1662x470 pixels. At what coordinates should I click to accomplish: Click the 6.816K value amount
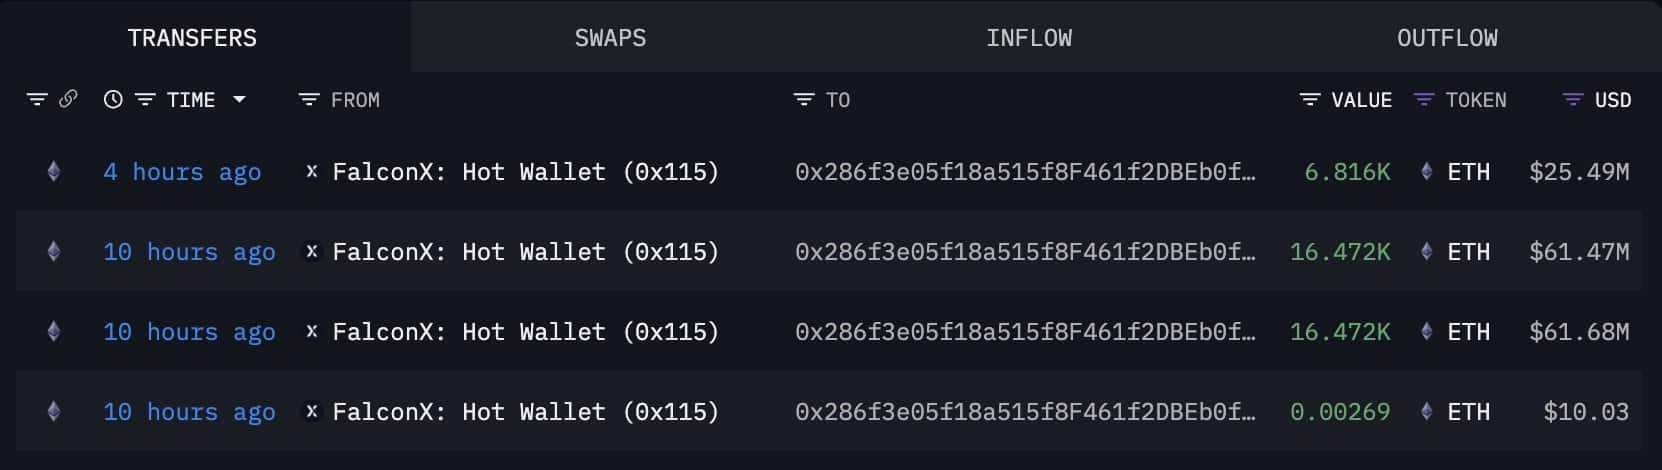[1347, 172]
